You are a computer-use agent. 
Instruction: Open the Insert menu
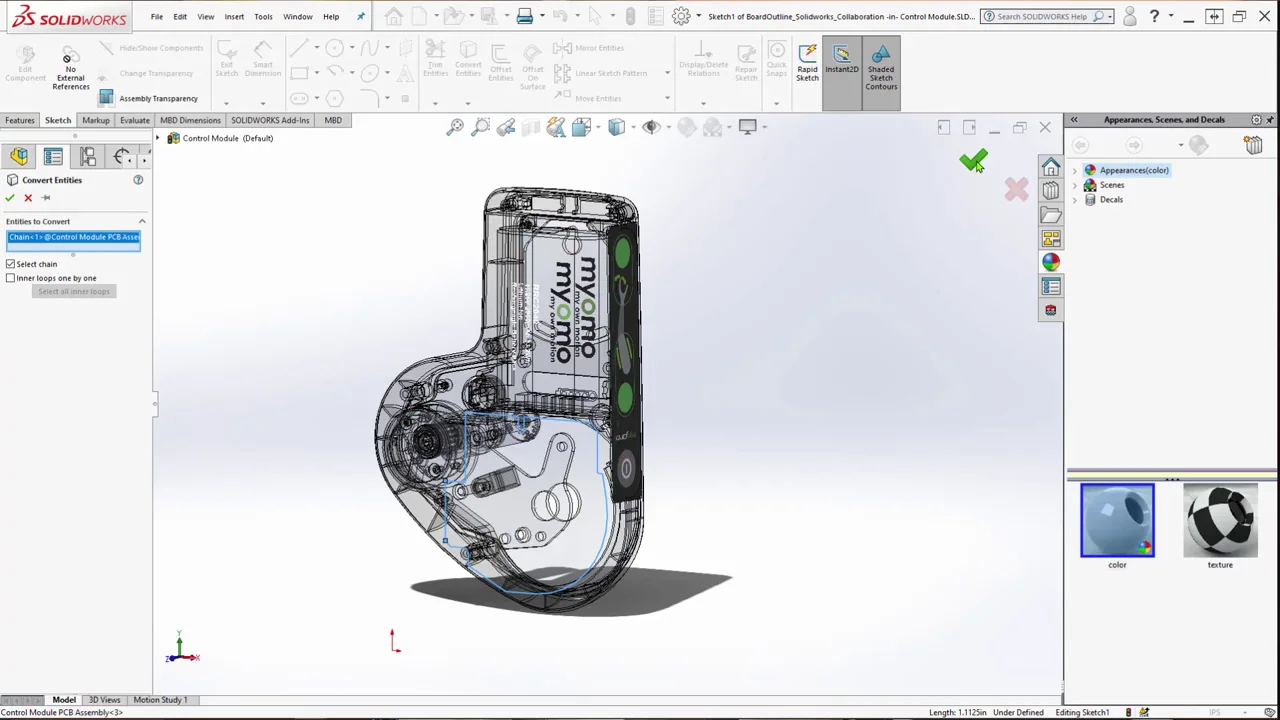234,17
